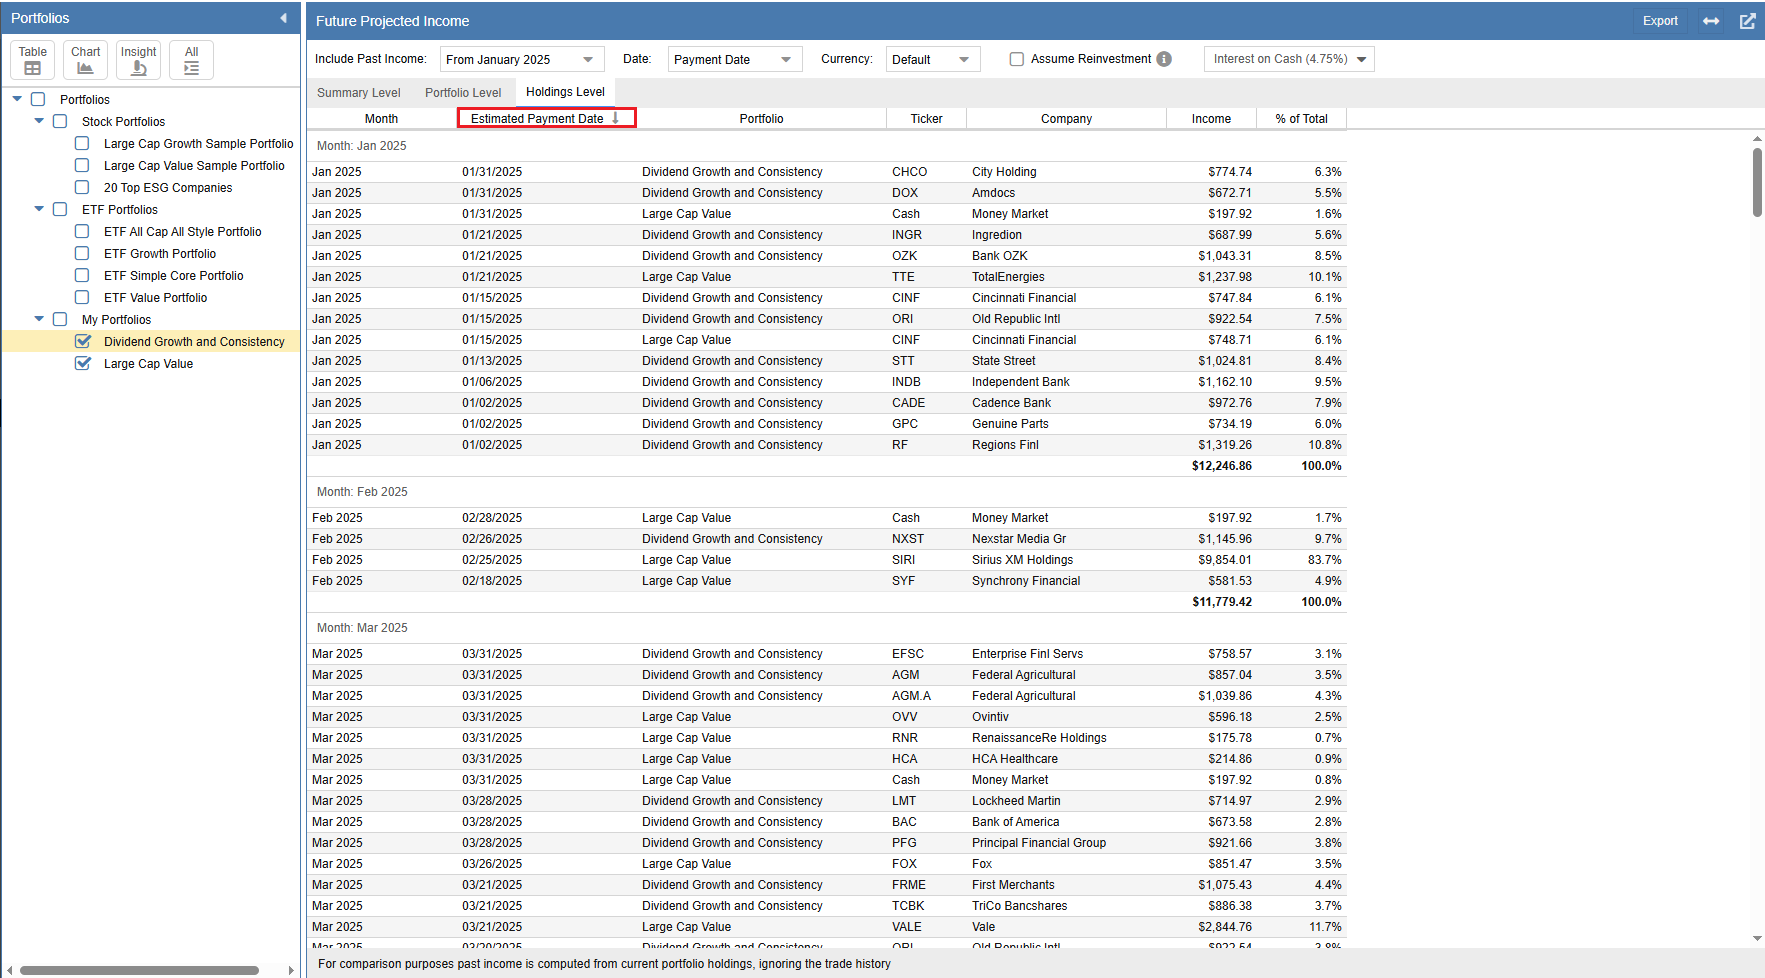Switch to Table view icon
This screenshot has height=978, width=1765.
(x=32, y=60)
